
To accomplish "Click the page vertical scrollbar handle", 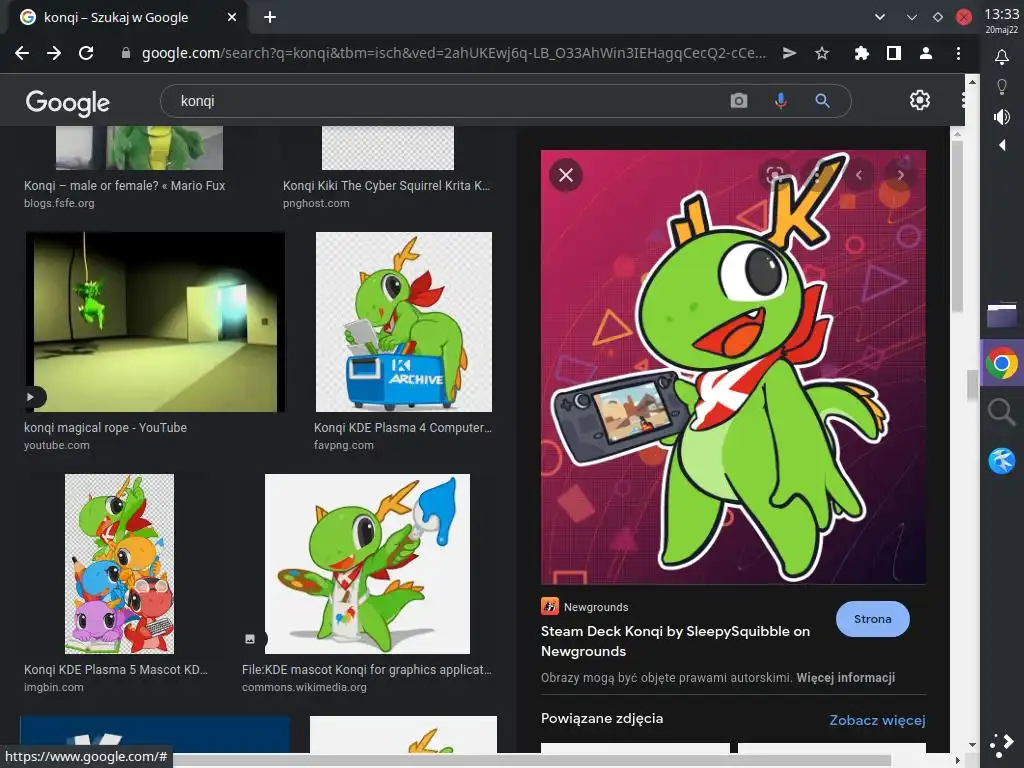I will click(972, 385).
